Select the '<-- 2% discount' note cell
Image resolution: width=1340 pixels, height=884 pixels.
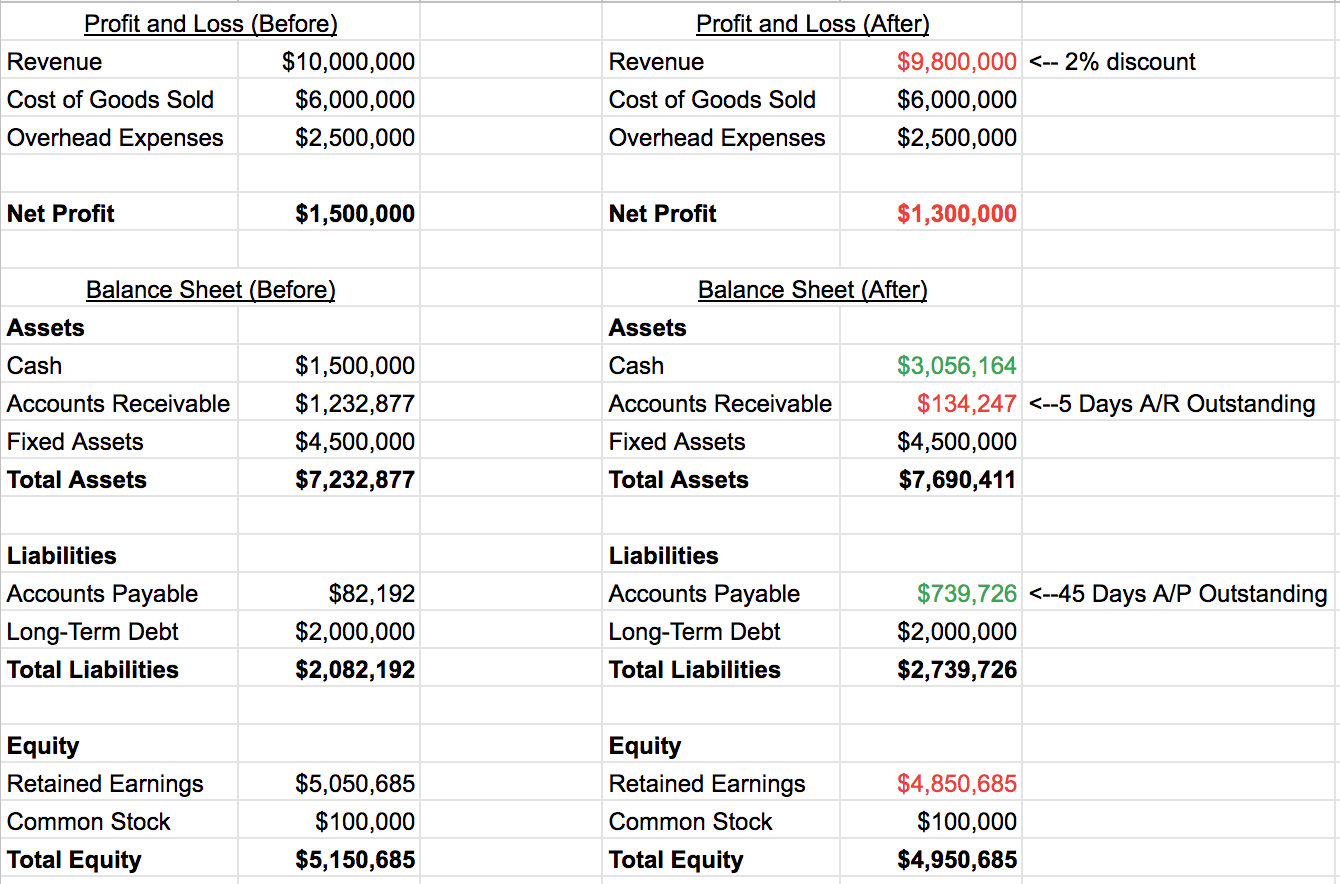(x=1112, y=62)
